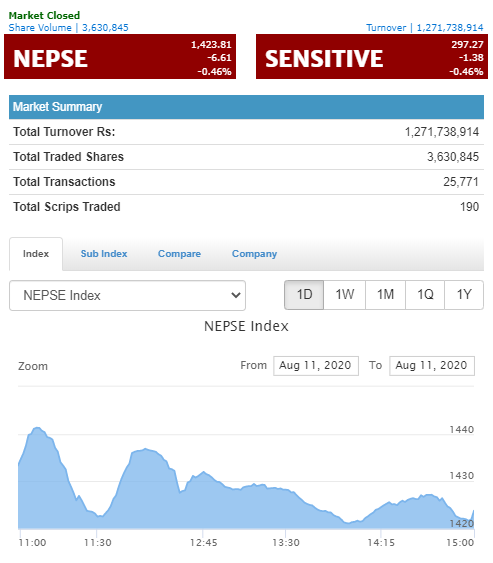
Task: Switch to the Company tab
Action: click(x=254, y=253)
